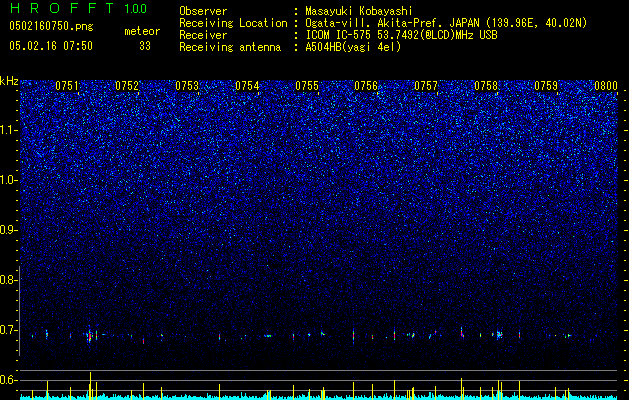
Task: Click the meteor count value 33
Action: point(145,46)
